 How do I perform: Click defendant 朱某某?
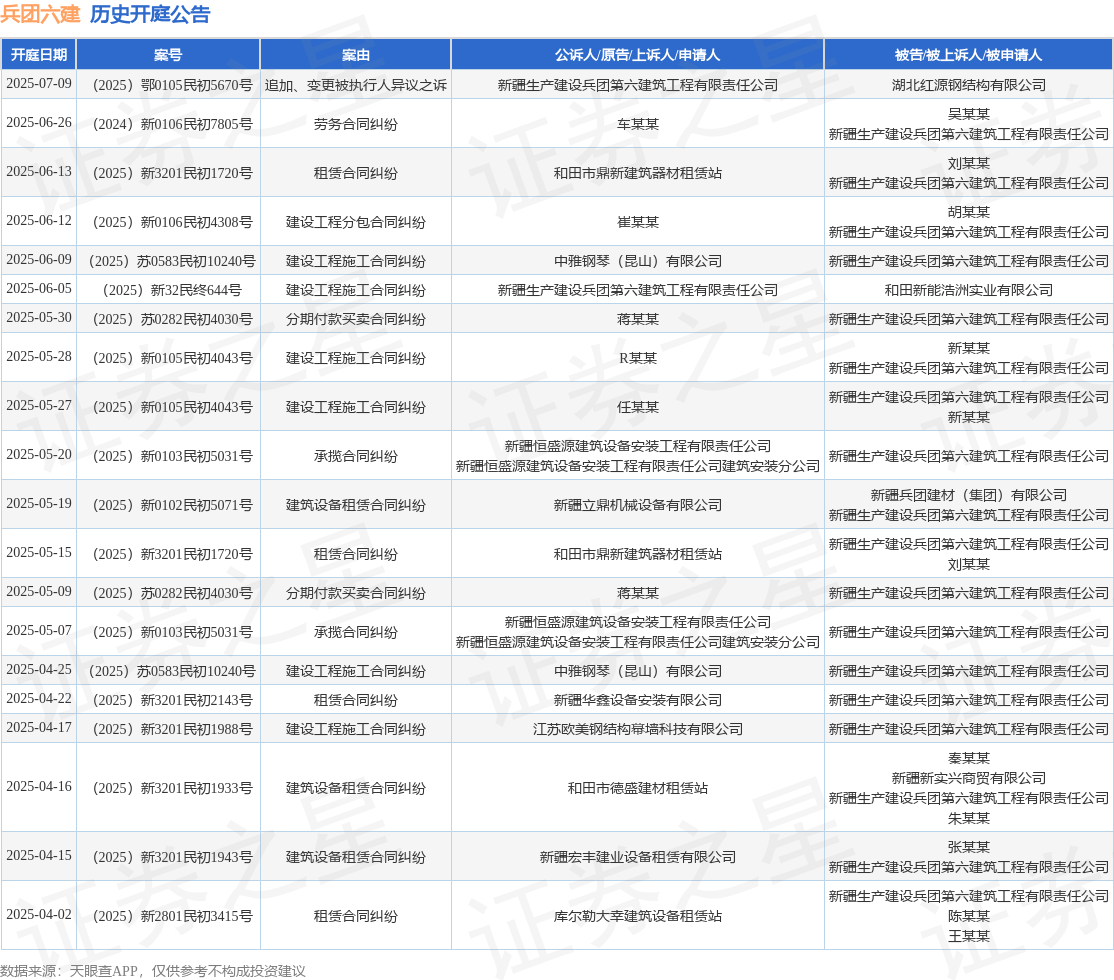(968, 819)
